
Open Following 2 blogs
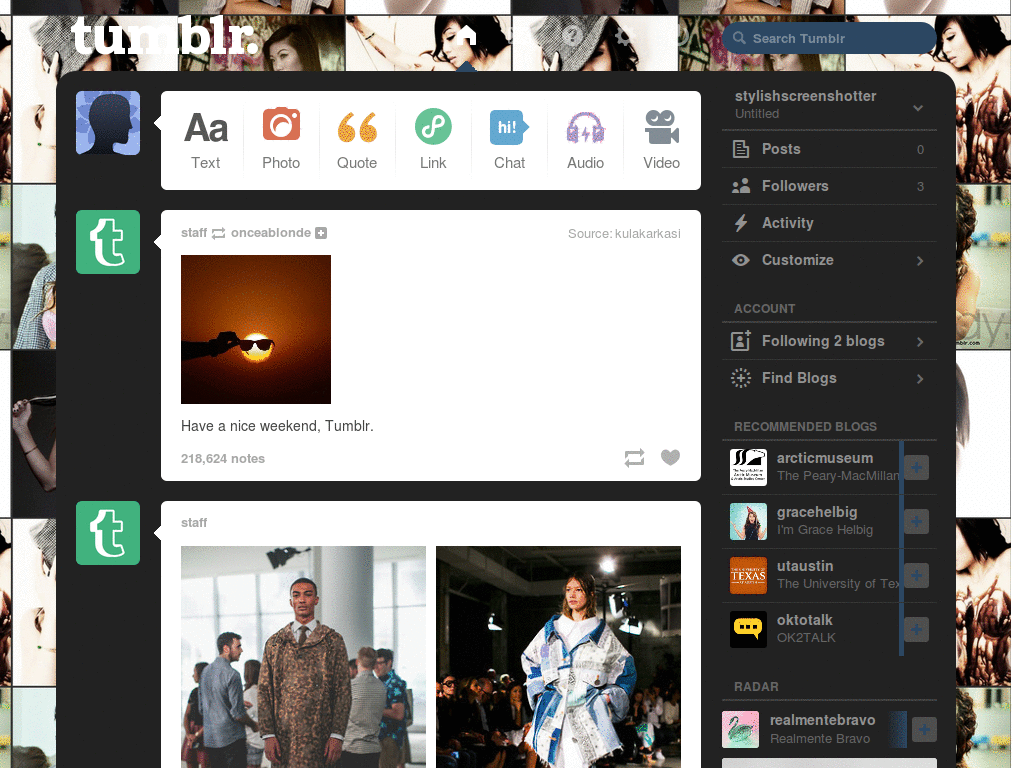click(829, 341)
